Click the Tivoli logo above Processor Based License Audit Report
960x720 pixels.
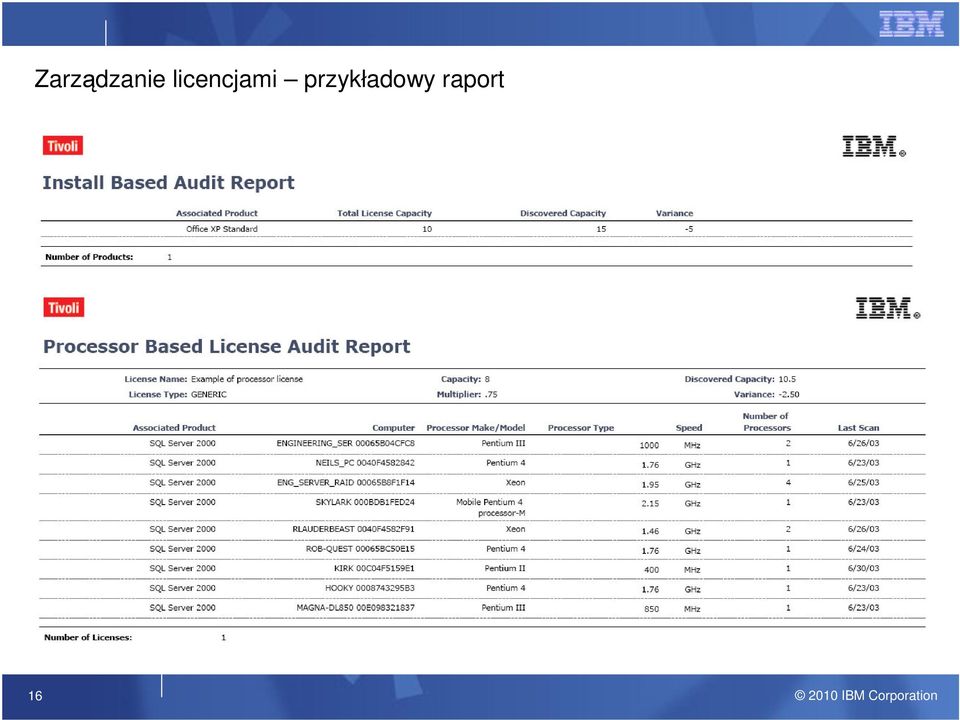tap(63, 307)
